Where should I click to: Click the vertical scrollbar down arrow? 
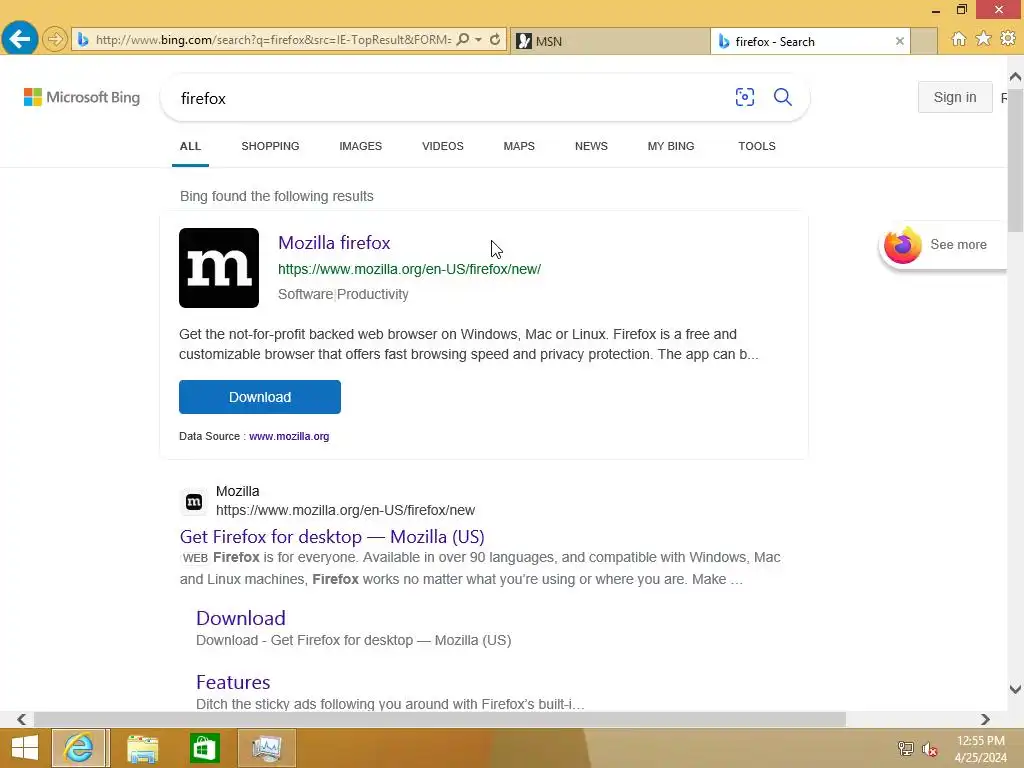click(x=1015, y=689)
